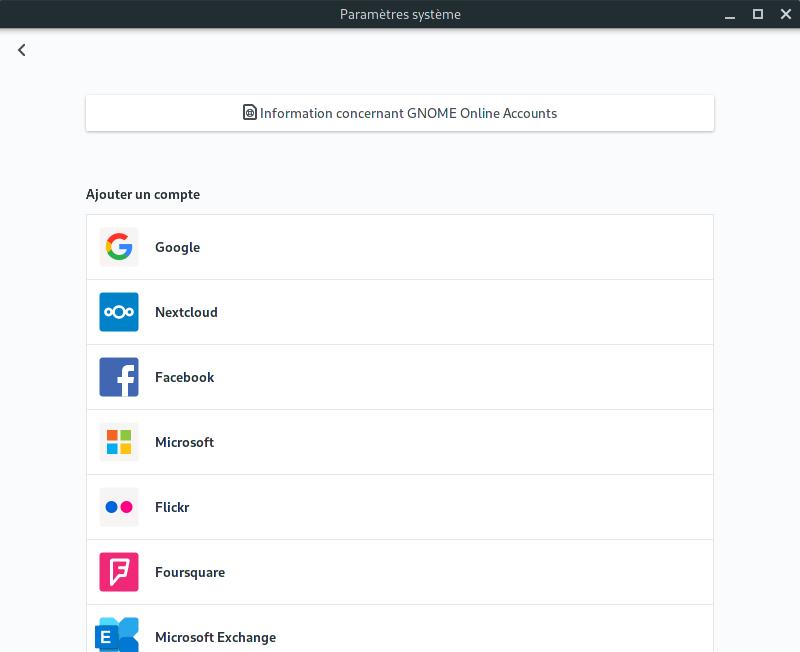The width and height of the screenshot is (800, 652).
Task: Maximize the Paramètres système window
Action: pyautogui.click(x=758, y=14)
